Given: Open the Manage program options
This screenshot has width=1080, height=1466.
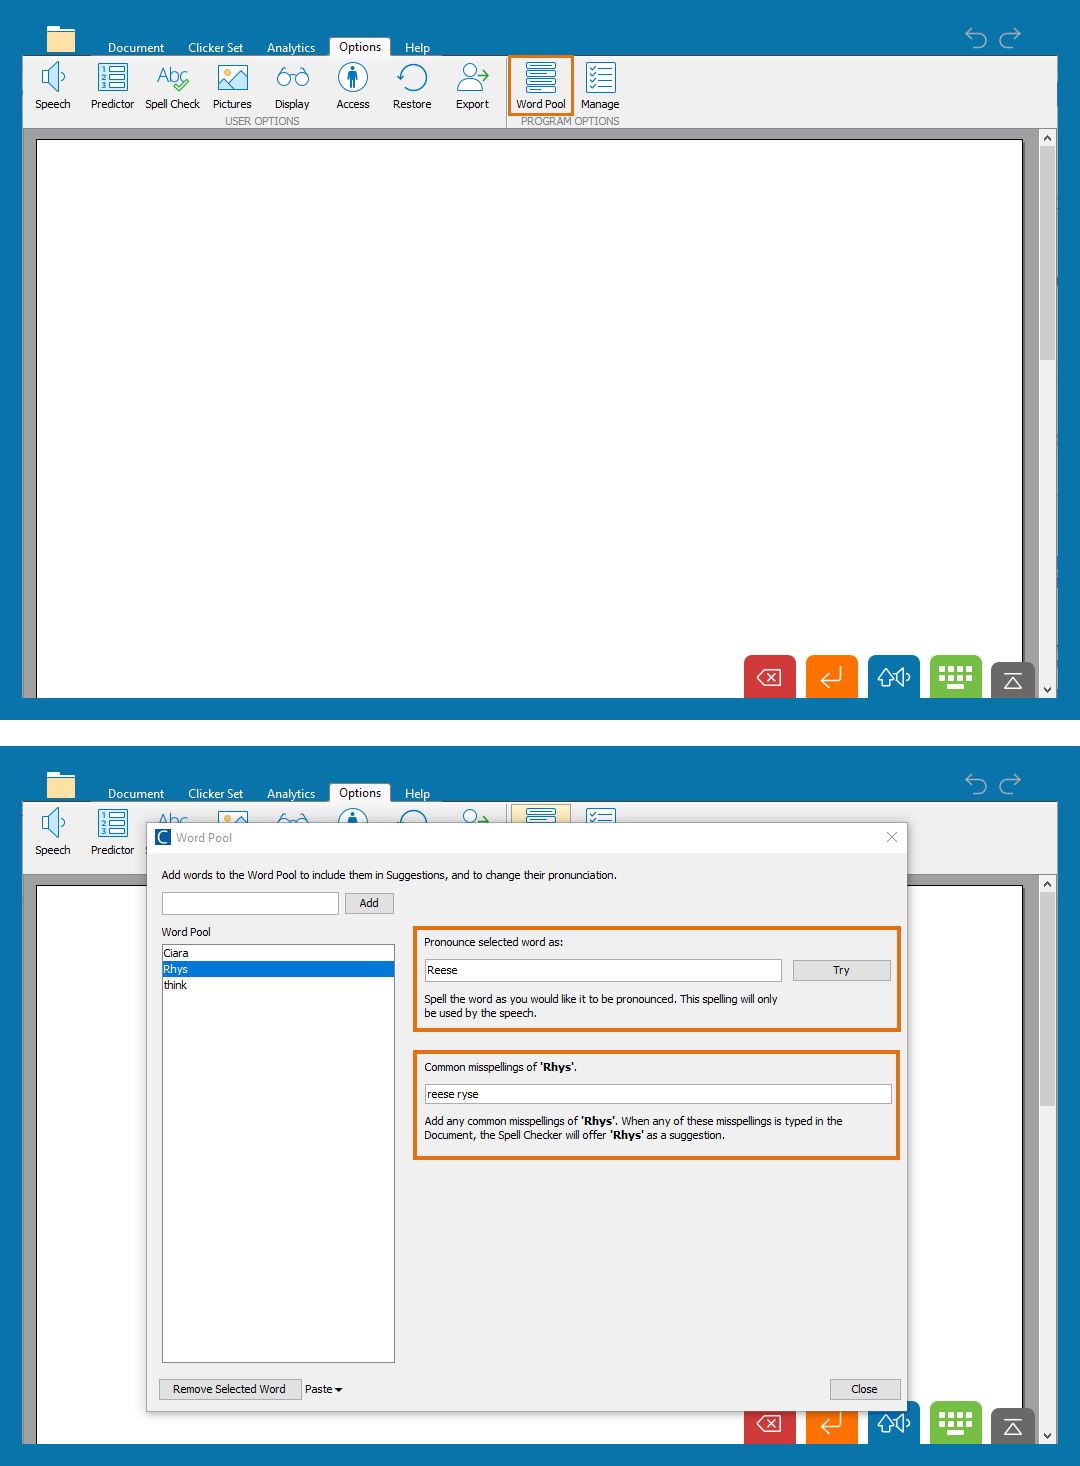Looking at the screenshot, I should point(600,86).
